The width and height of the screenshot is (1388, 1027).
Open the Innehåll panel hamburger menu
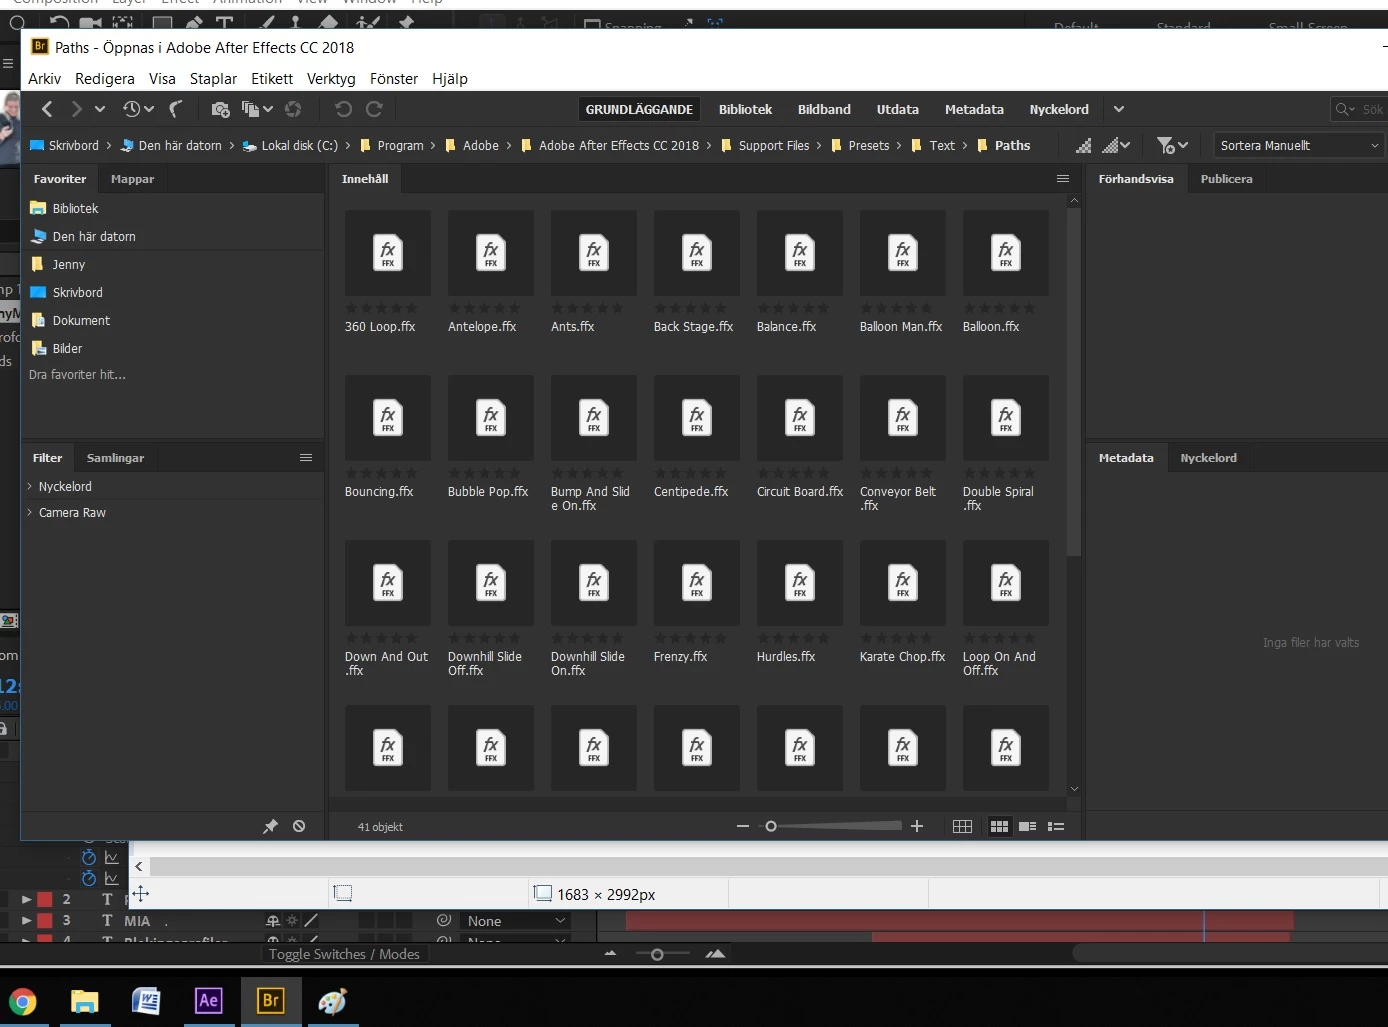tap(1063, 179)
